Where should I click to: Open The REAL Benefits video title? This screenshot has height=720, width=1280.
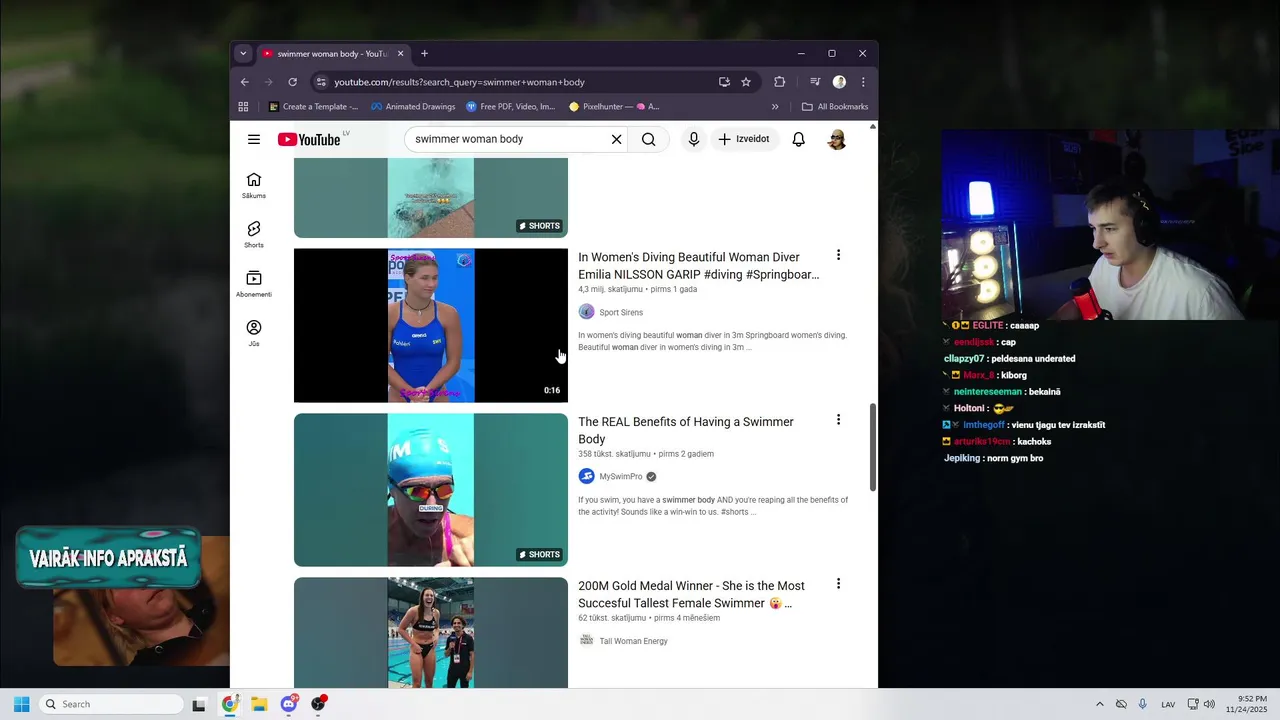(686, 430)
